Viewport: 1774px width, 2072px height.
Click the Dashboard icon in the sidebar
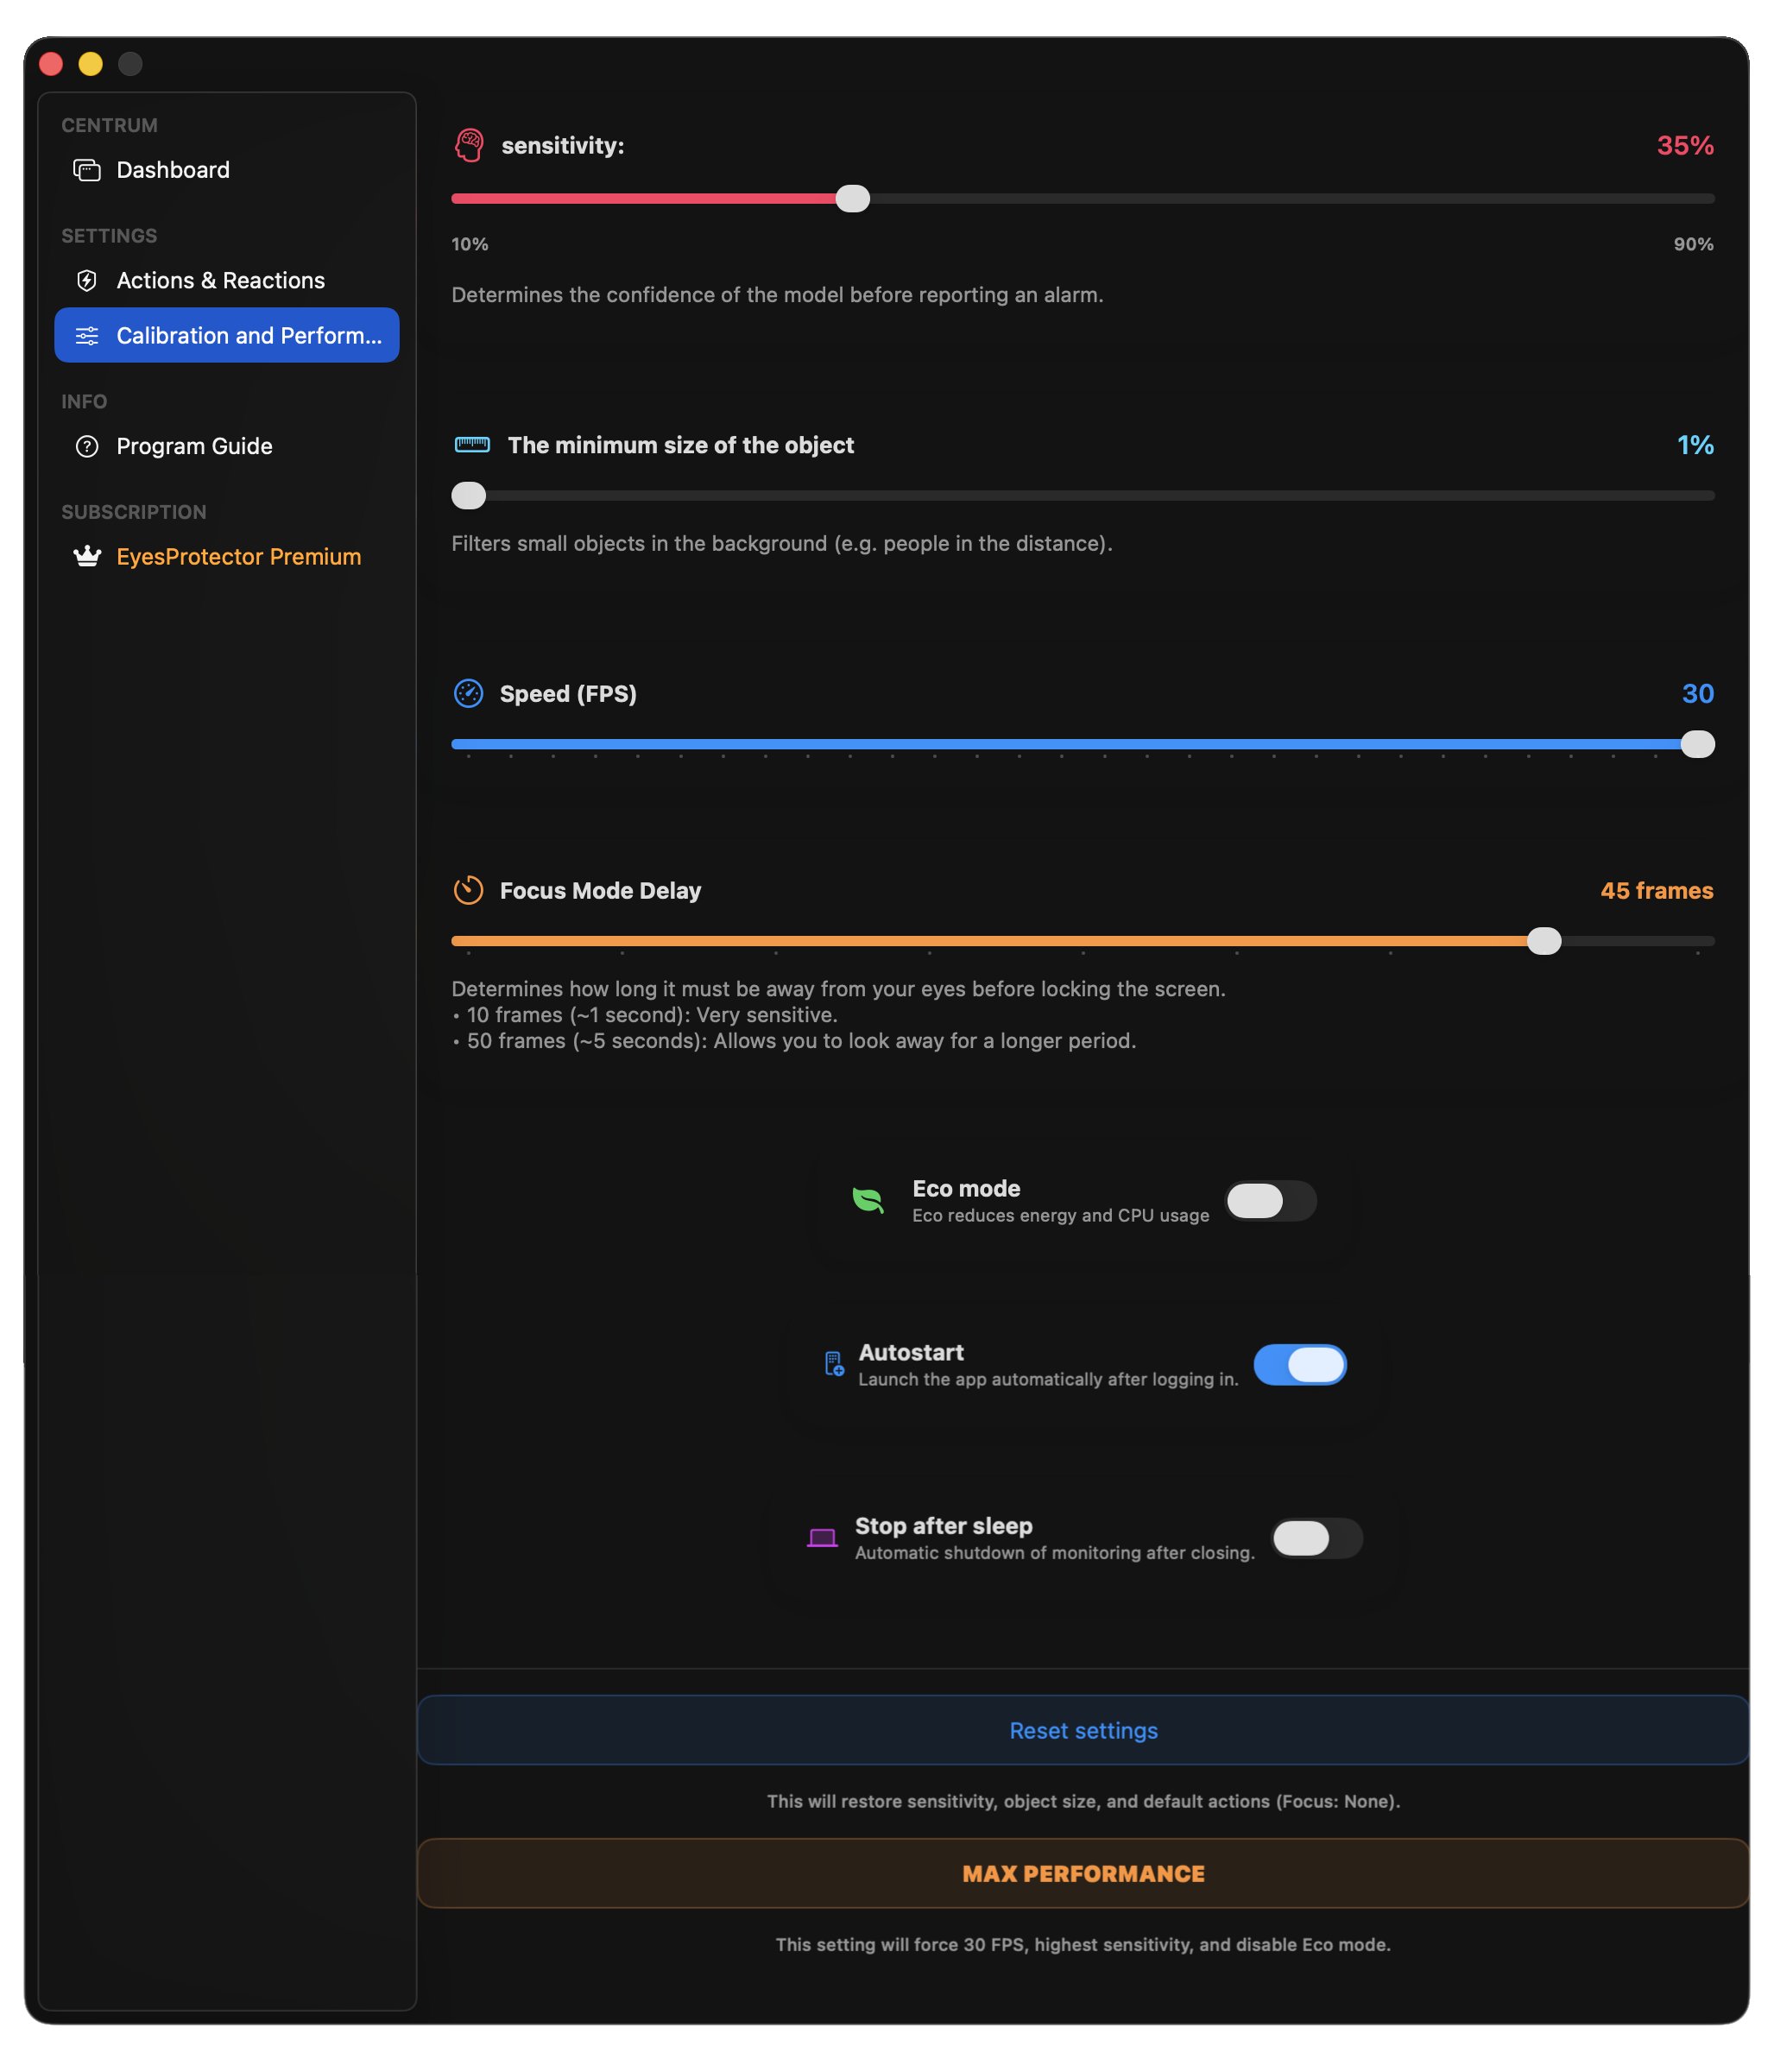87,169
